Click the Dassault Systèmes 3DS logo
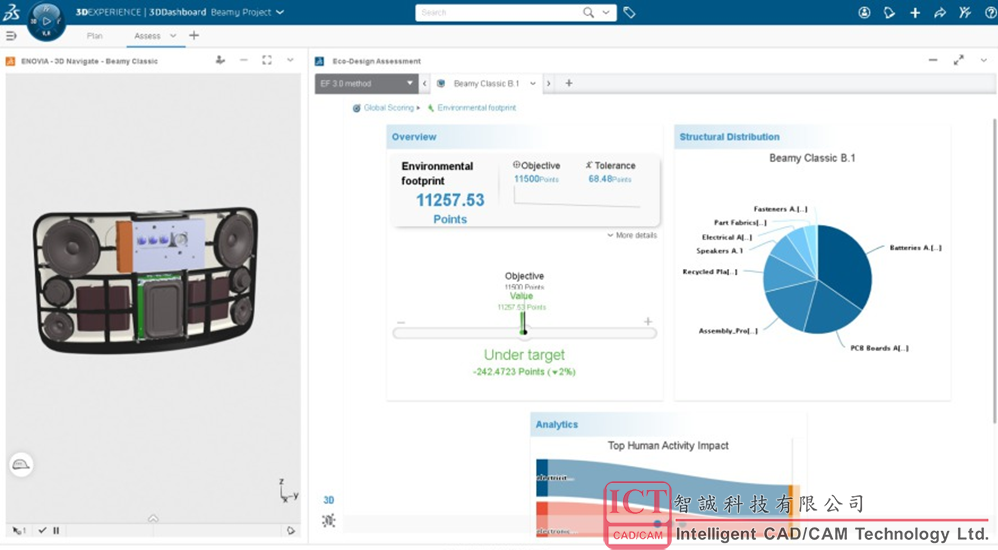Image resolution: width=998 pixels, height=550 pixels. [11, 12]
